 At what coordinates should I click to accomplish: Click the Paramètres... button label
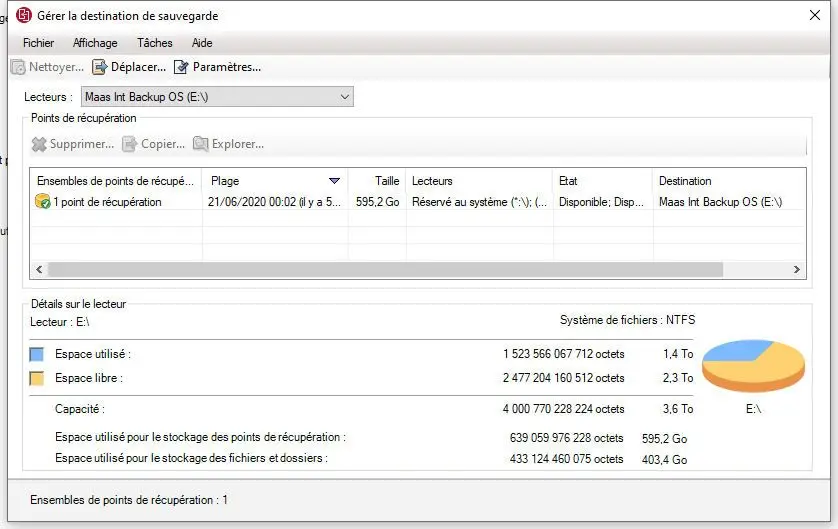pyautogui.click(x=227, y=67)
